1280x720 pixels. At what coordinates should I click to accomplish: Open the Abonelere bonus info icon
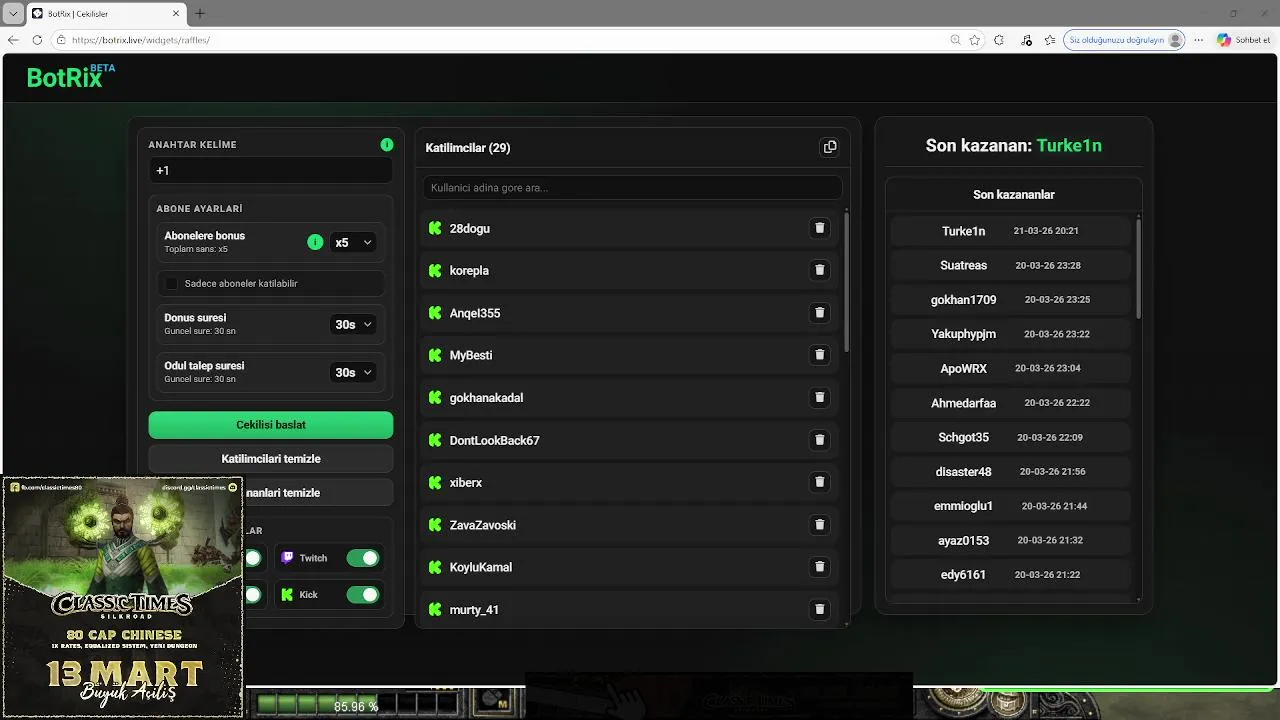point(315,242)
